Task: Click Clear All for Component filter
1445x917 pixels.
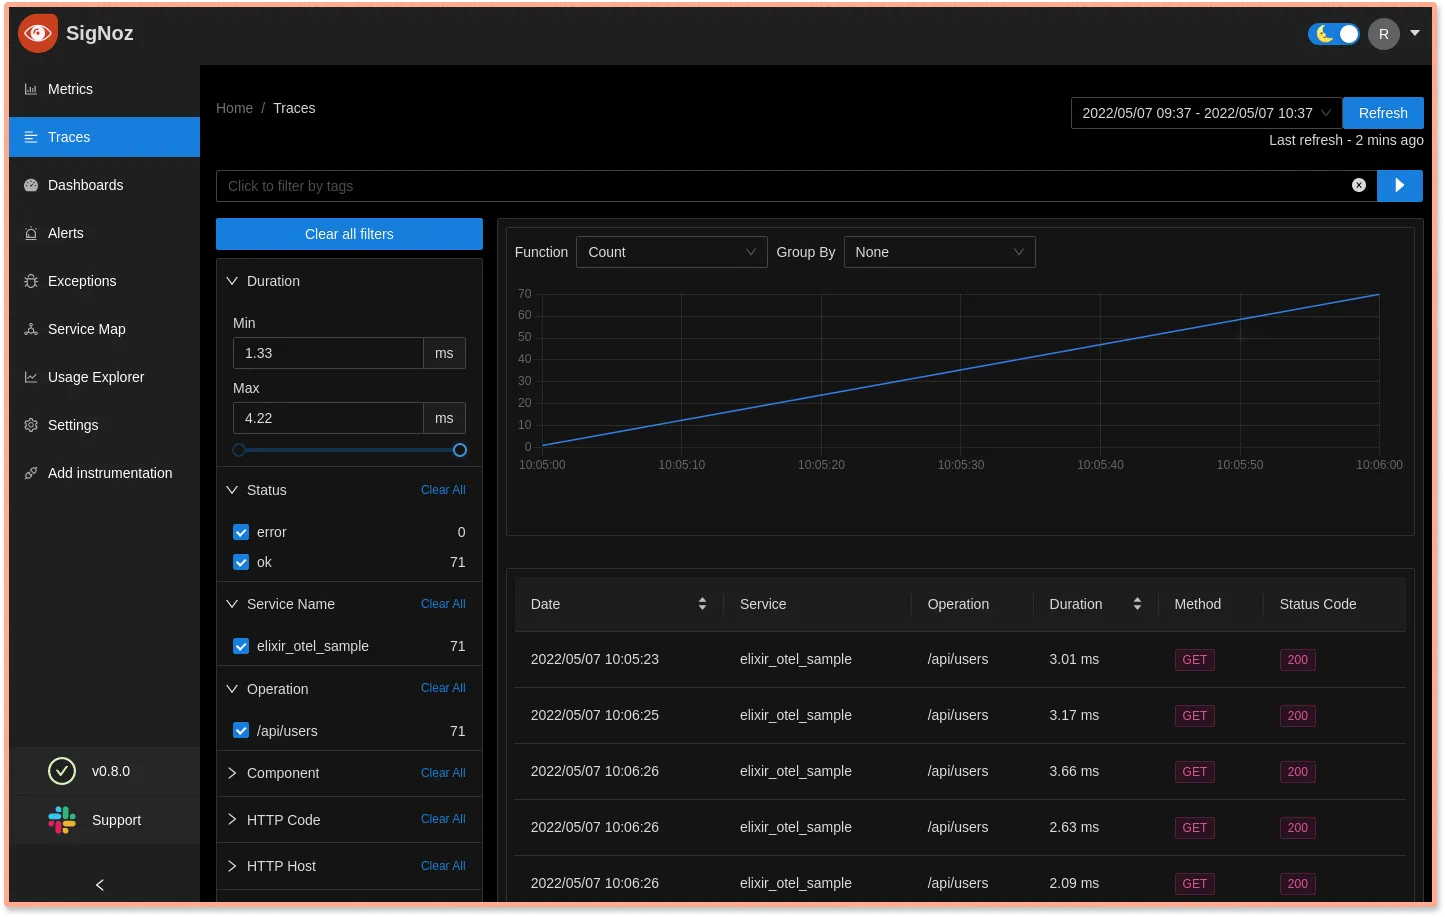Action: pyautogui.click(x=443, y=773)
